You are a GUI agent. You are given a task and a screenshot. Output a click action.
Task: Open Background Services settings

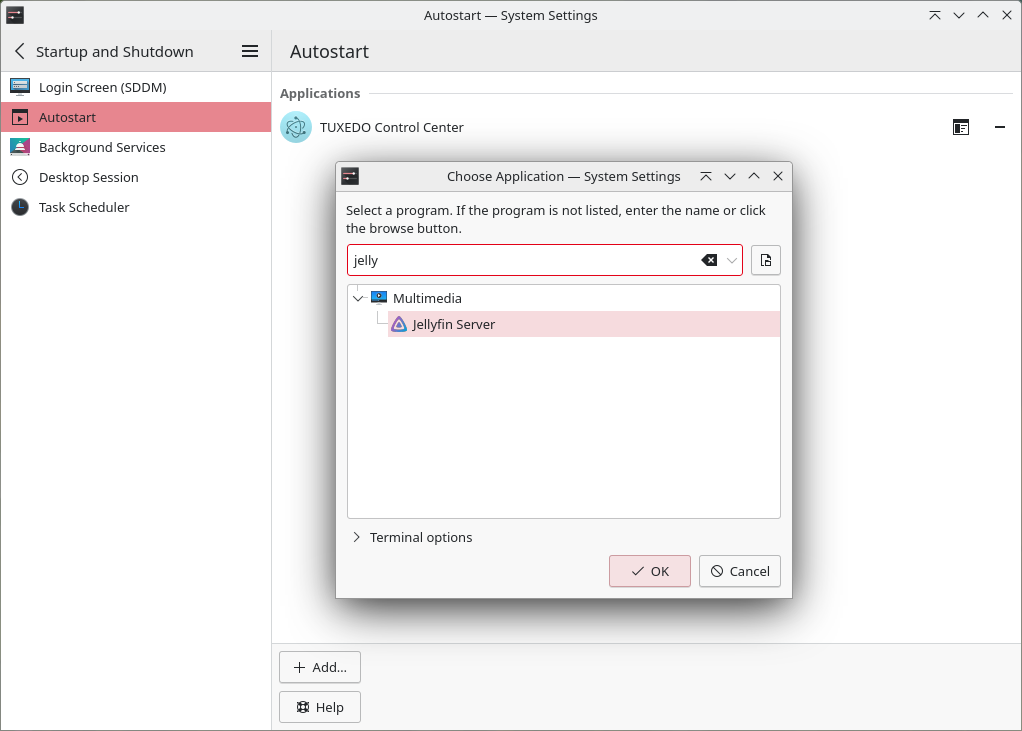pos(102,147)
